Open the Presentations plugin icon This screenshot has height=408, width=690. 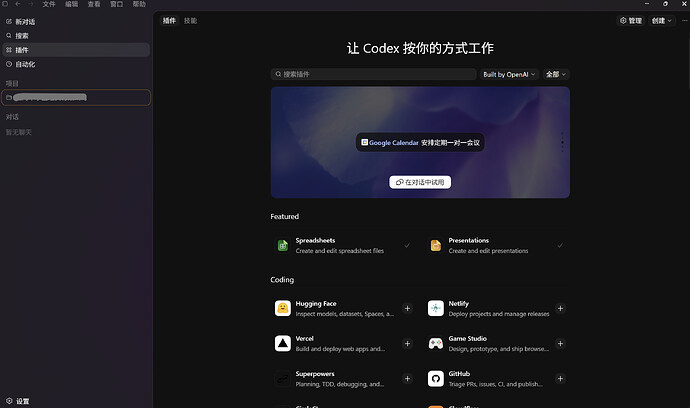pos(436,246)
